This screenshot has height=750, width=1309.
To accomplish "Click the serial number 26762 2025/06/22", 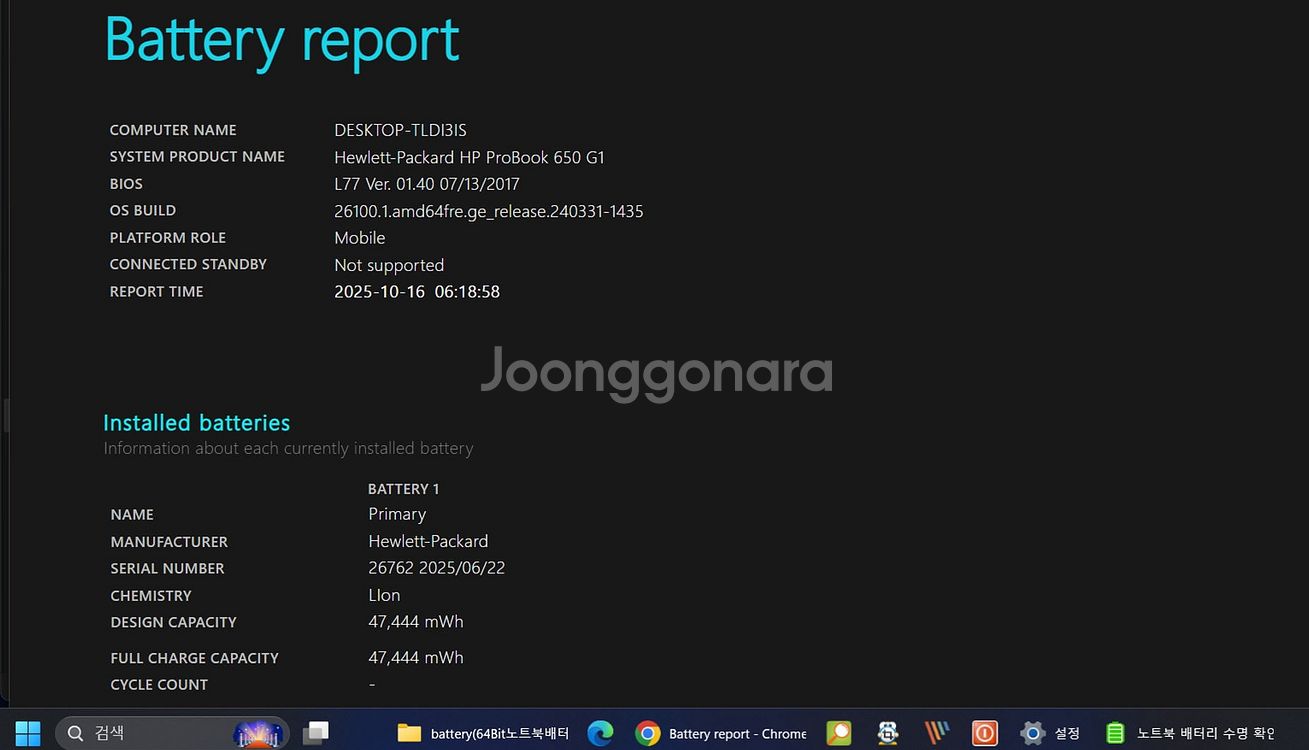I will point(436,568).
